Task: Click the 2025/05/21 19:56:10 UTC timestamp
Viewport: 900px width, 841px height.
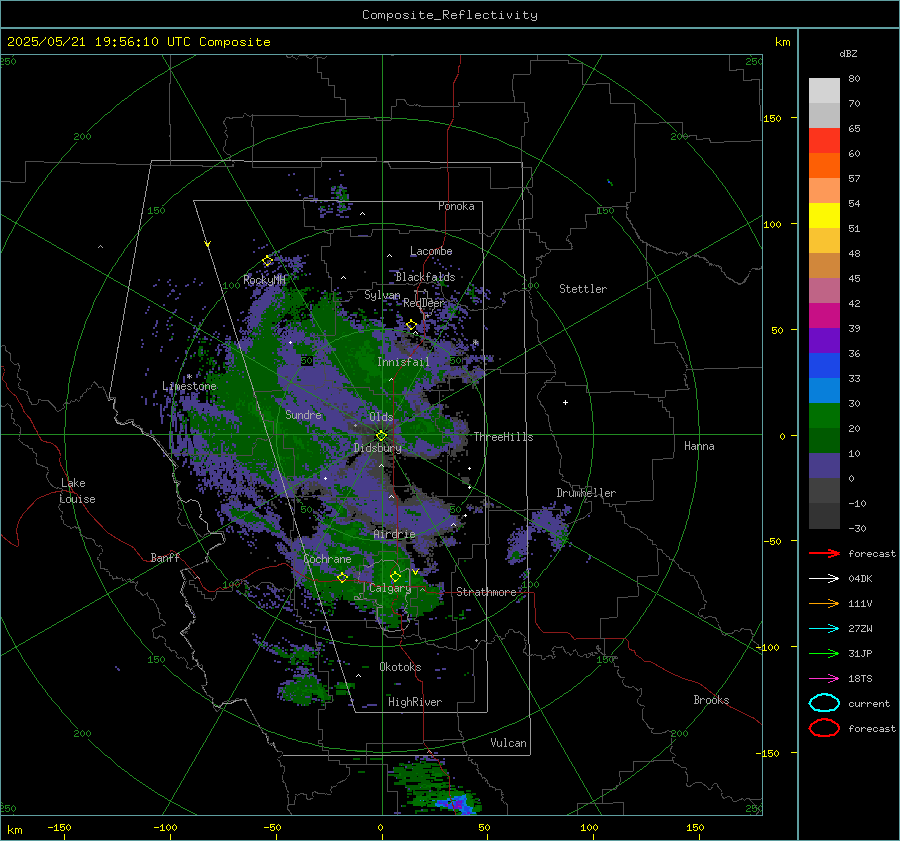Action: 138,42
